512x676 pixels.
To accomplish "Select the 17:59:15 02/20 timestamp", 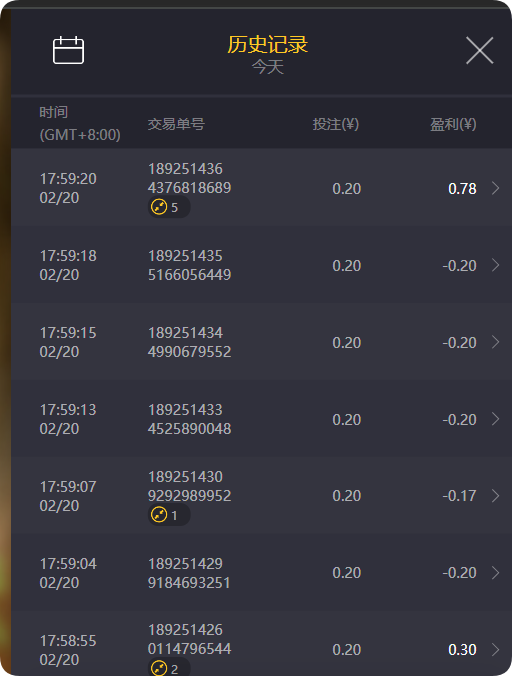I will [x=68, y=342].
